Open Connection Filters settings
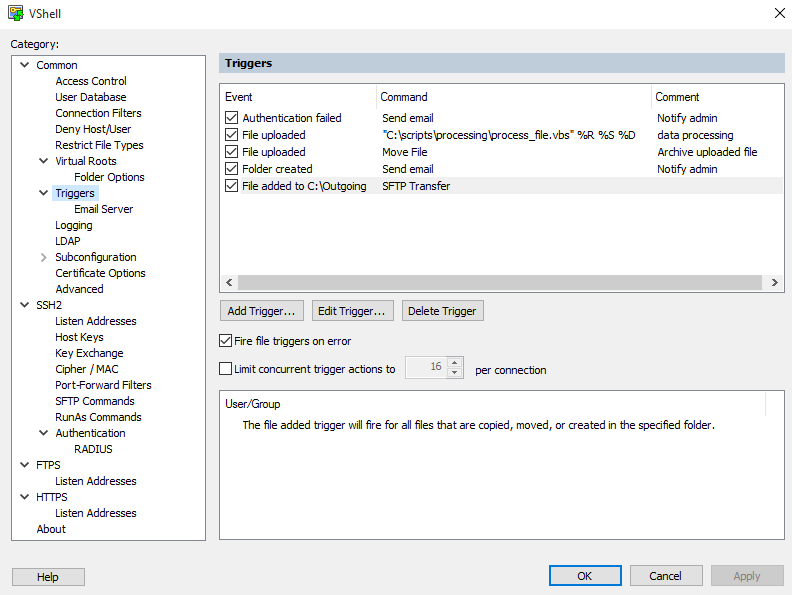This screenshot has height=595, width=792. tap(98, 113)
